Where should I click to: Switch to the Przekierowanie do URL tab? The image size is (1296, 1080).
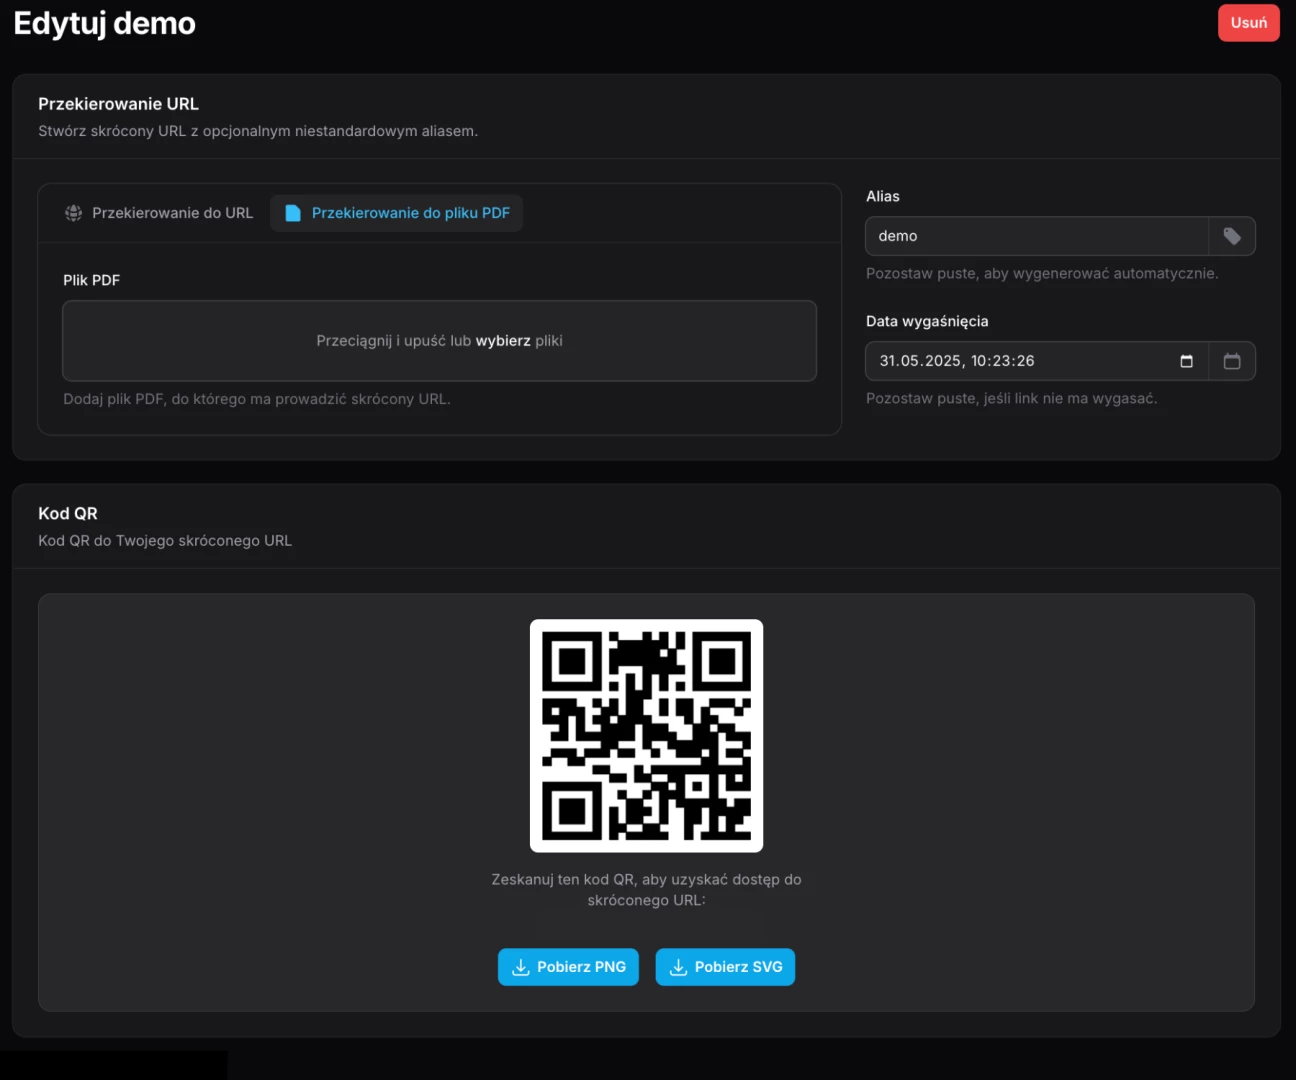click(159, 213)
